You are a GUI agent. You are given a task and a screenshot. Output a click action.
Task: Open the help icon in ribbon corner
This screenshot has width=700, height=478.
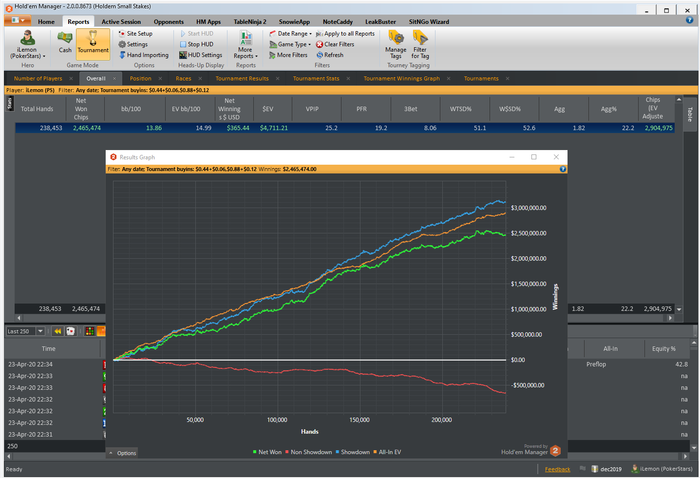point(689,20)
